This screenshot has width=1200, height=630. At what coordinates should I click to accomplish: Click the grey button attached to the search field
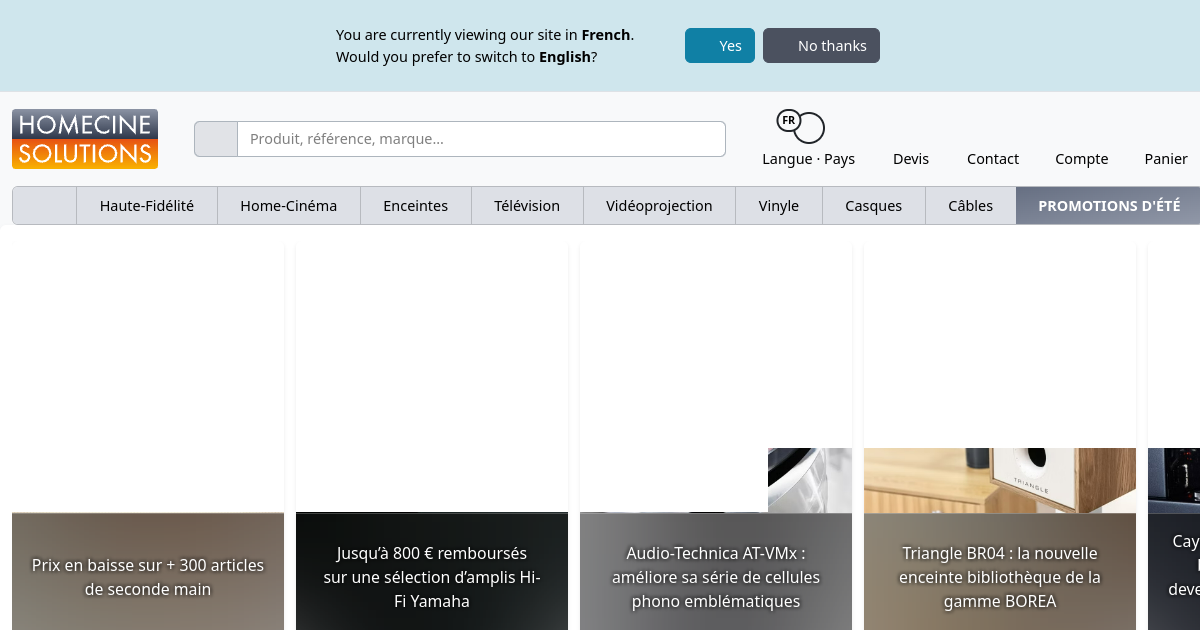(216, 139)
